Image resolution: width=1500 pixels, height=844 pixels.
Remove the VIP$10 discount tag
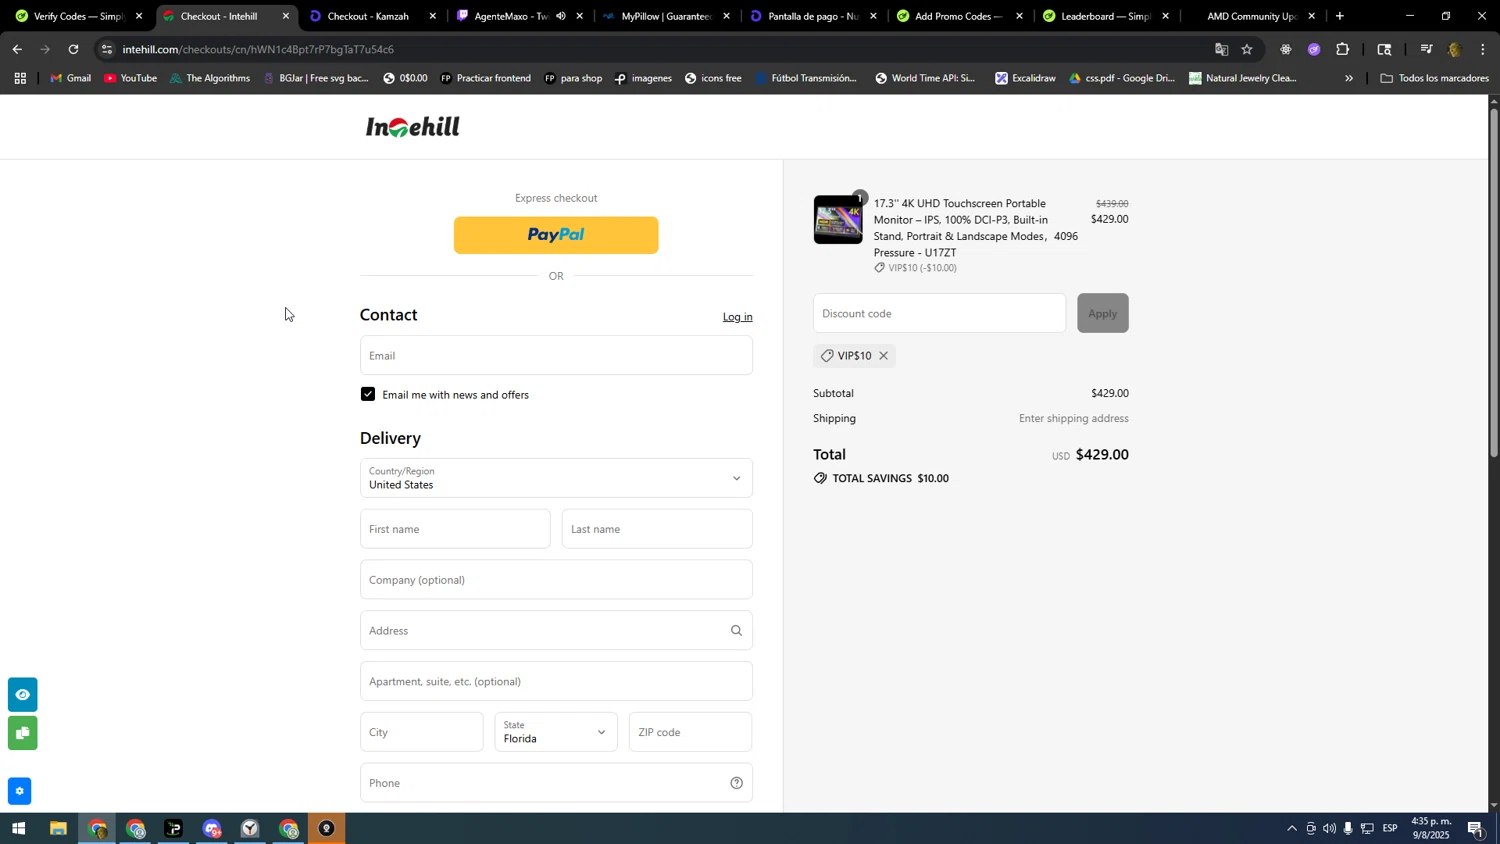(x=883, y=356)
